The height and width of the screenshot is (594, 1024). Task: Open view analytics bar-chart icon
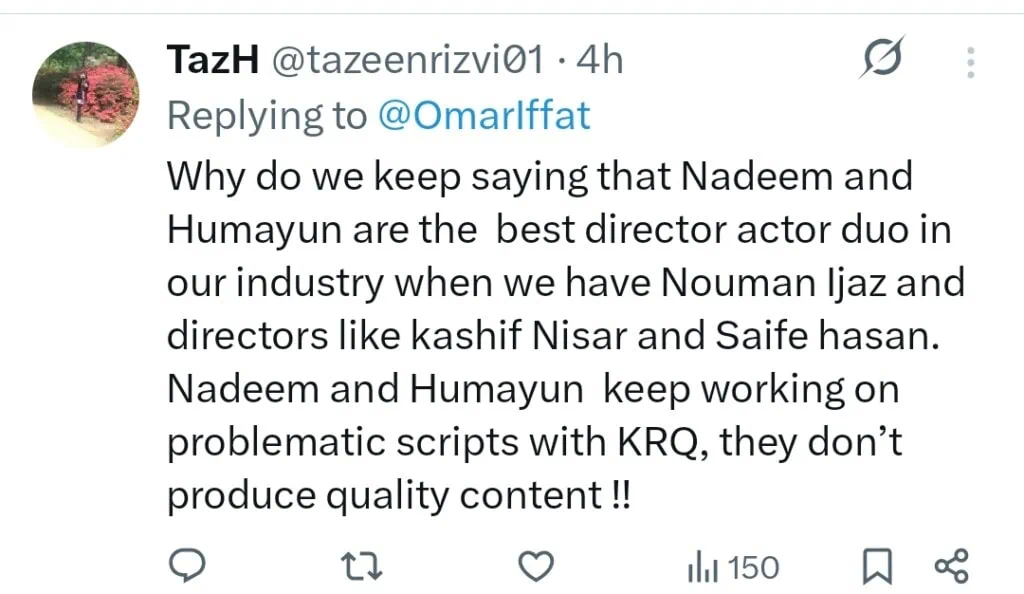(701, 569)
